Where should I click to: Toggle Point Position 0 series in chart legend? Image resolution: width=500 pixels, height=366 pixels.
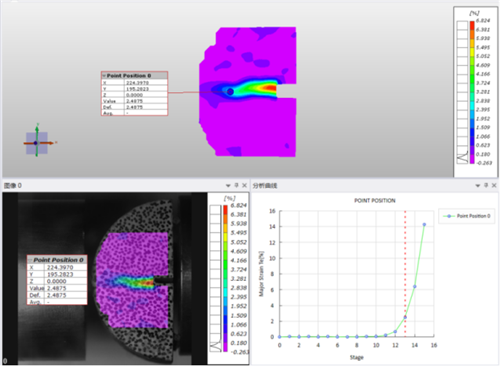click(466, 216)
